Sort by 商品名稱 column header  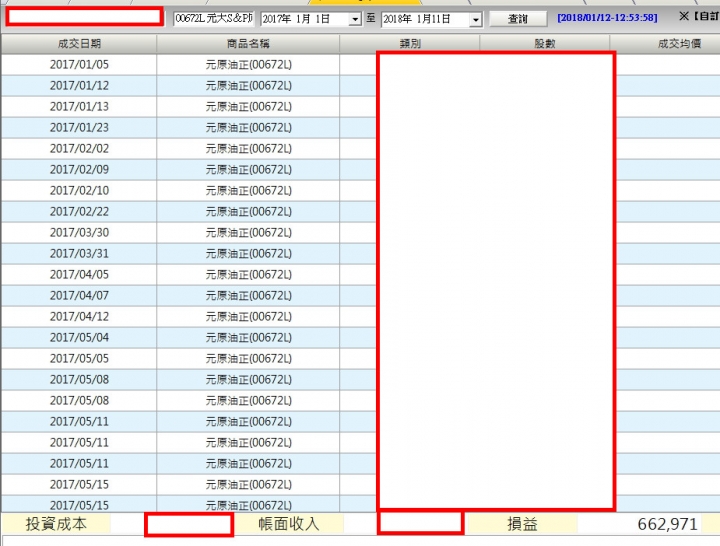248,44
